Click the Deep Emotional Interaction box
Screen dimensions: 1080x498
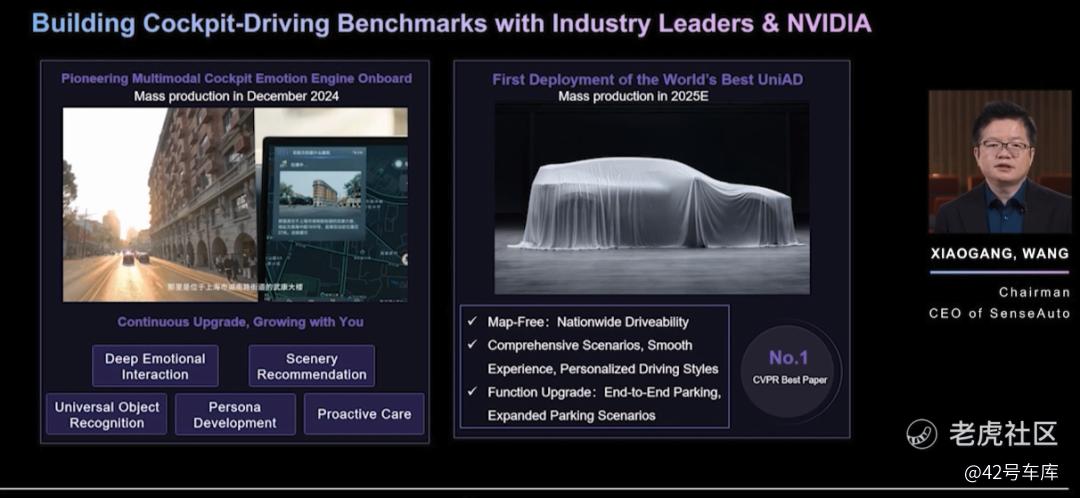(x=155, y=366)
